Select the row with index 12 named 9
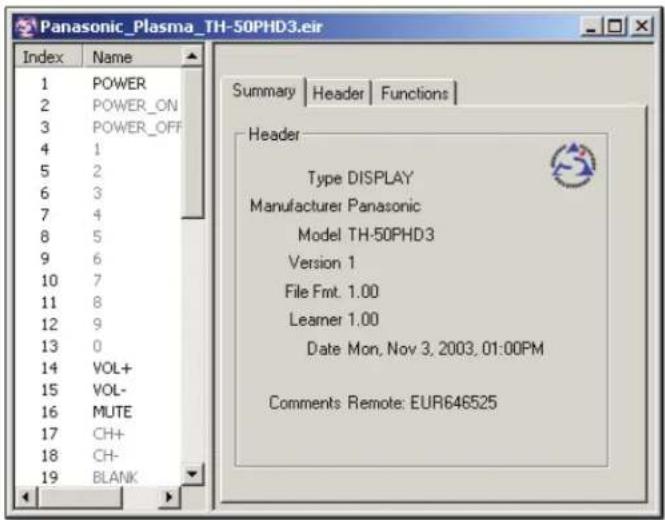 (x=98, y=324)
